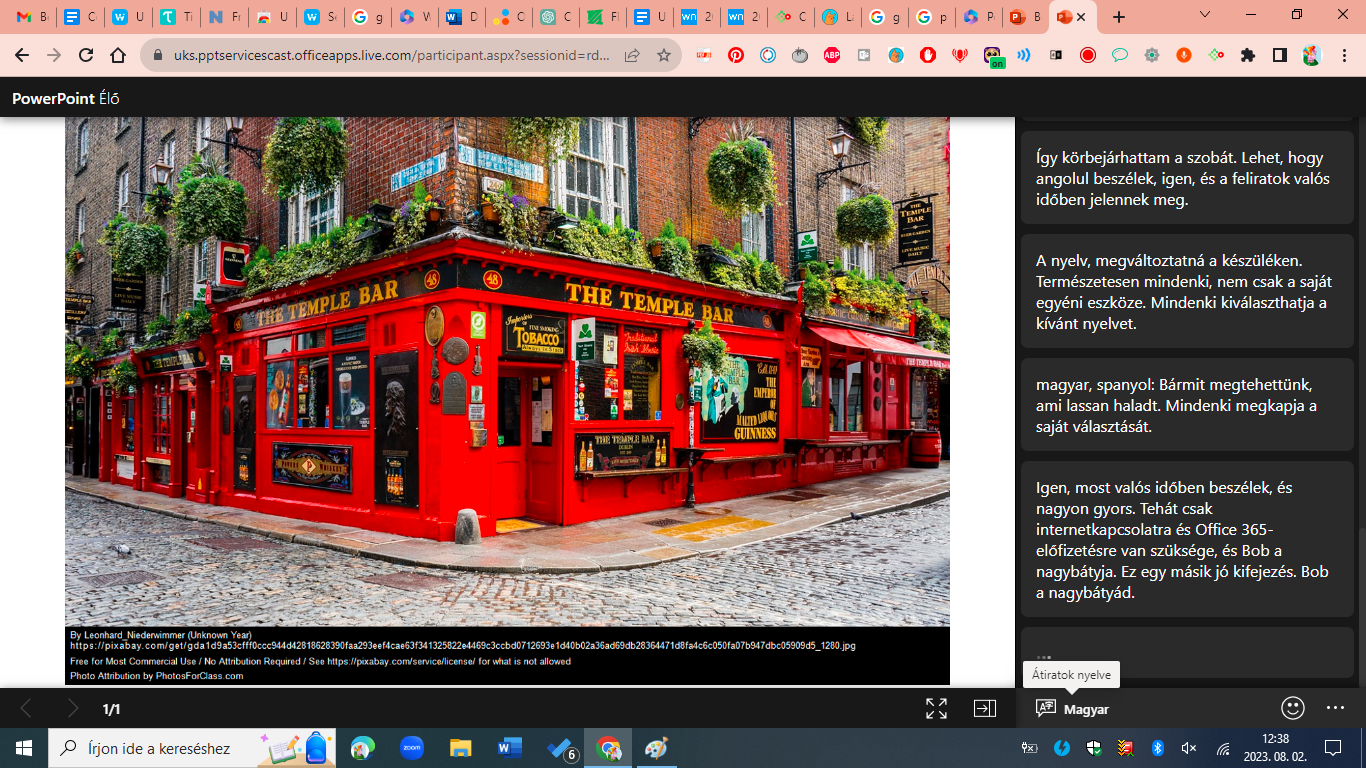Click the red record extension icon
The height and width of the screenshot is (768, 1366).
click(1088, 56)
